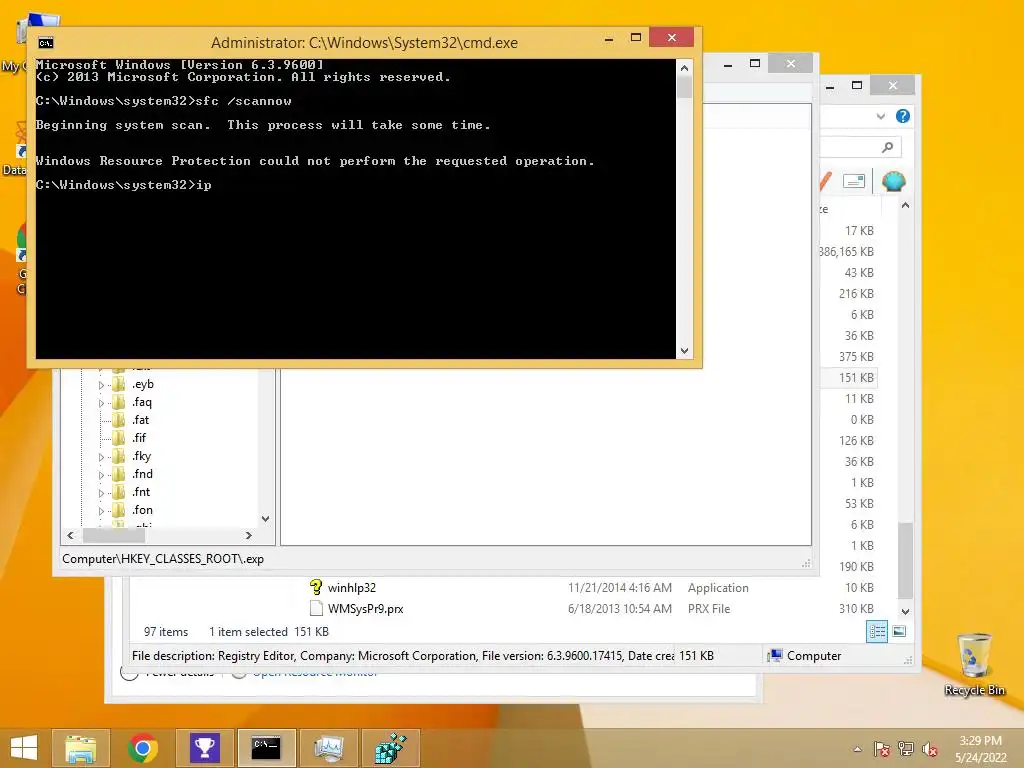Screen dimensions: 1024x768
Task: Open the purple trophy app on taskbar
Action: coord(204,748)
